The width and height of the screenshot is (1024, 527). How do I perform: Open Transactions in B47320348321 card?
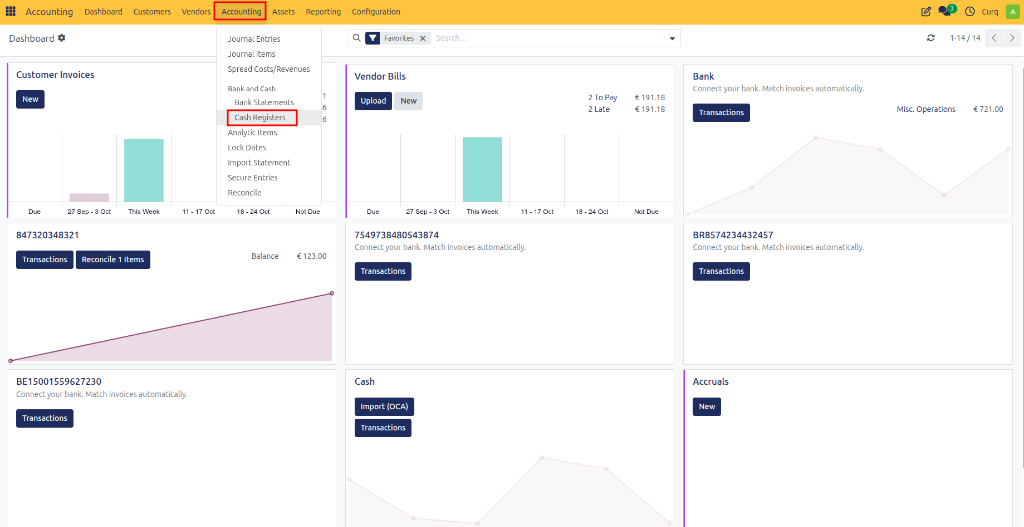point(44,260)
